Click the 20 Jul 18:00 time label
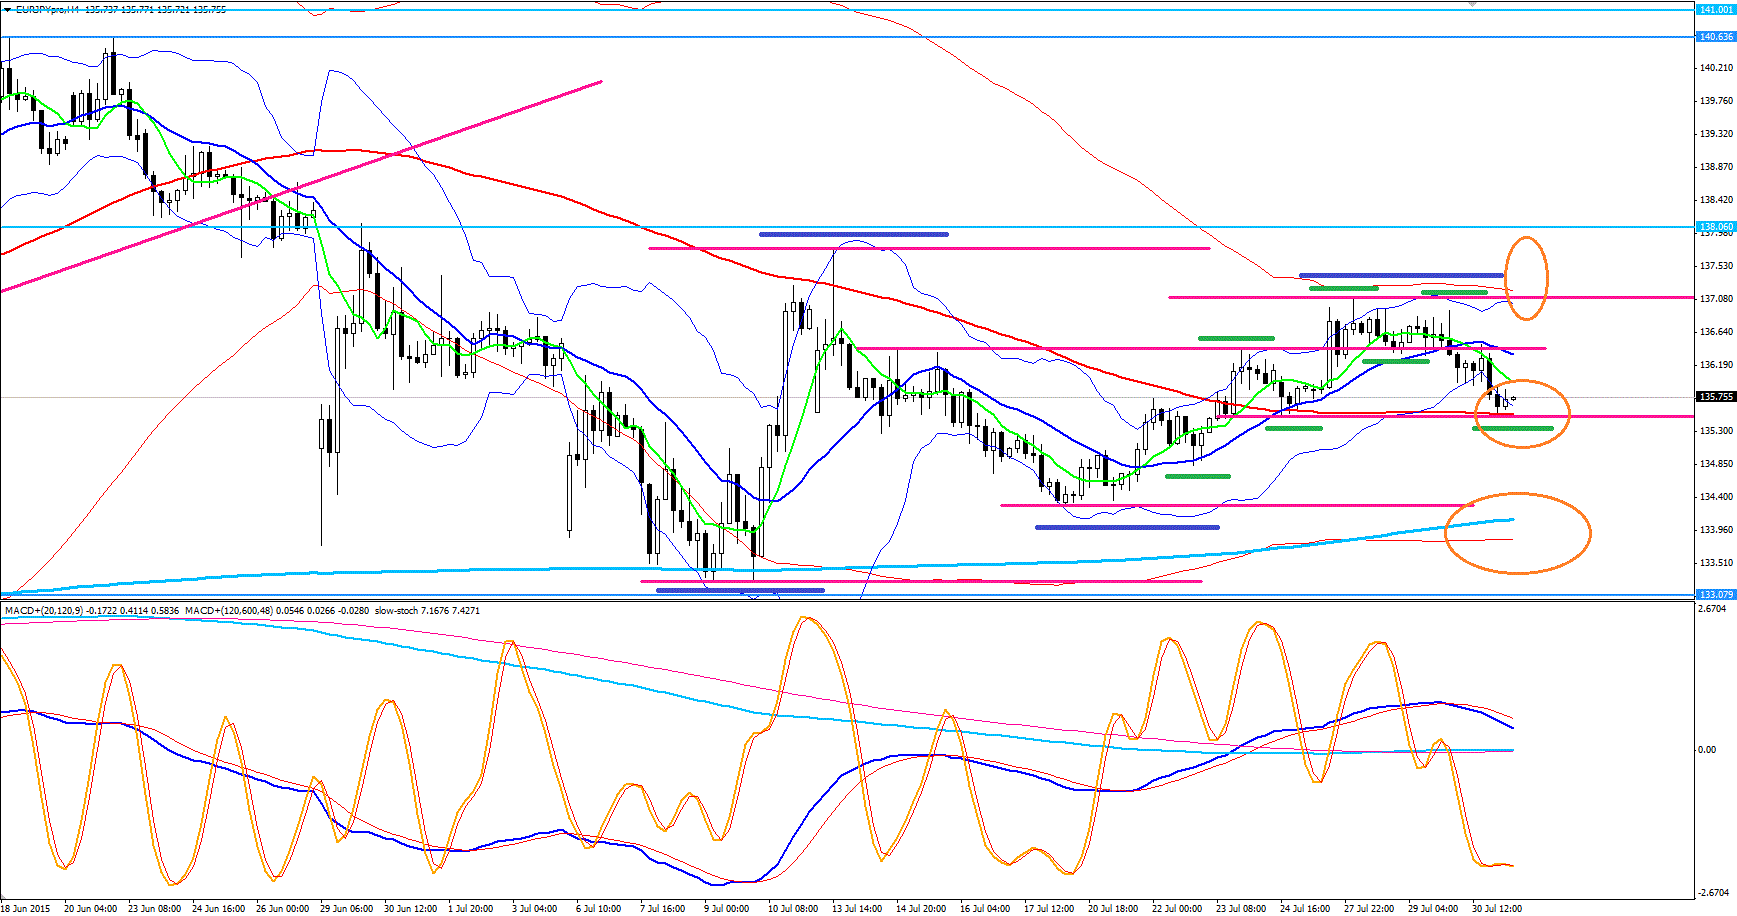Image resolution: width=1737 pixels, height=916 pixels. [1114, 909]
